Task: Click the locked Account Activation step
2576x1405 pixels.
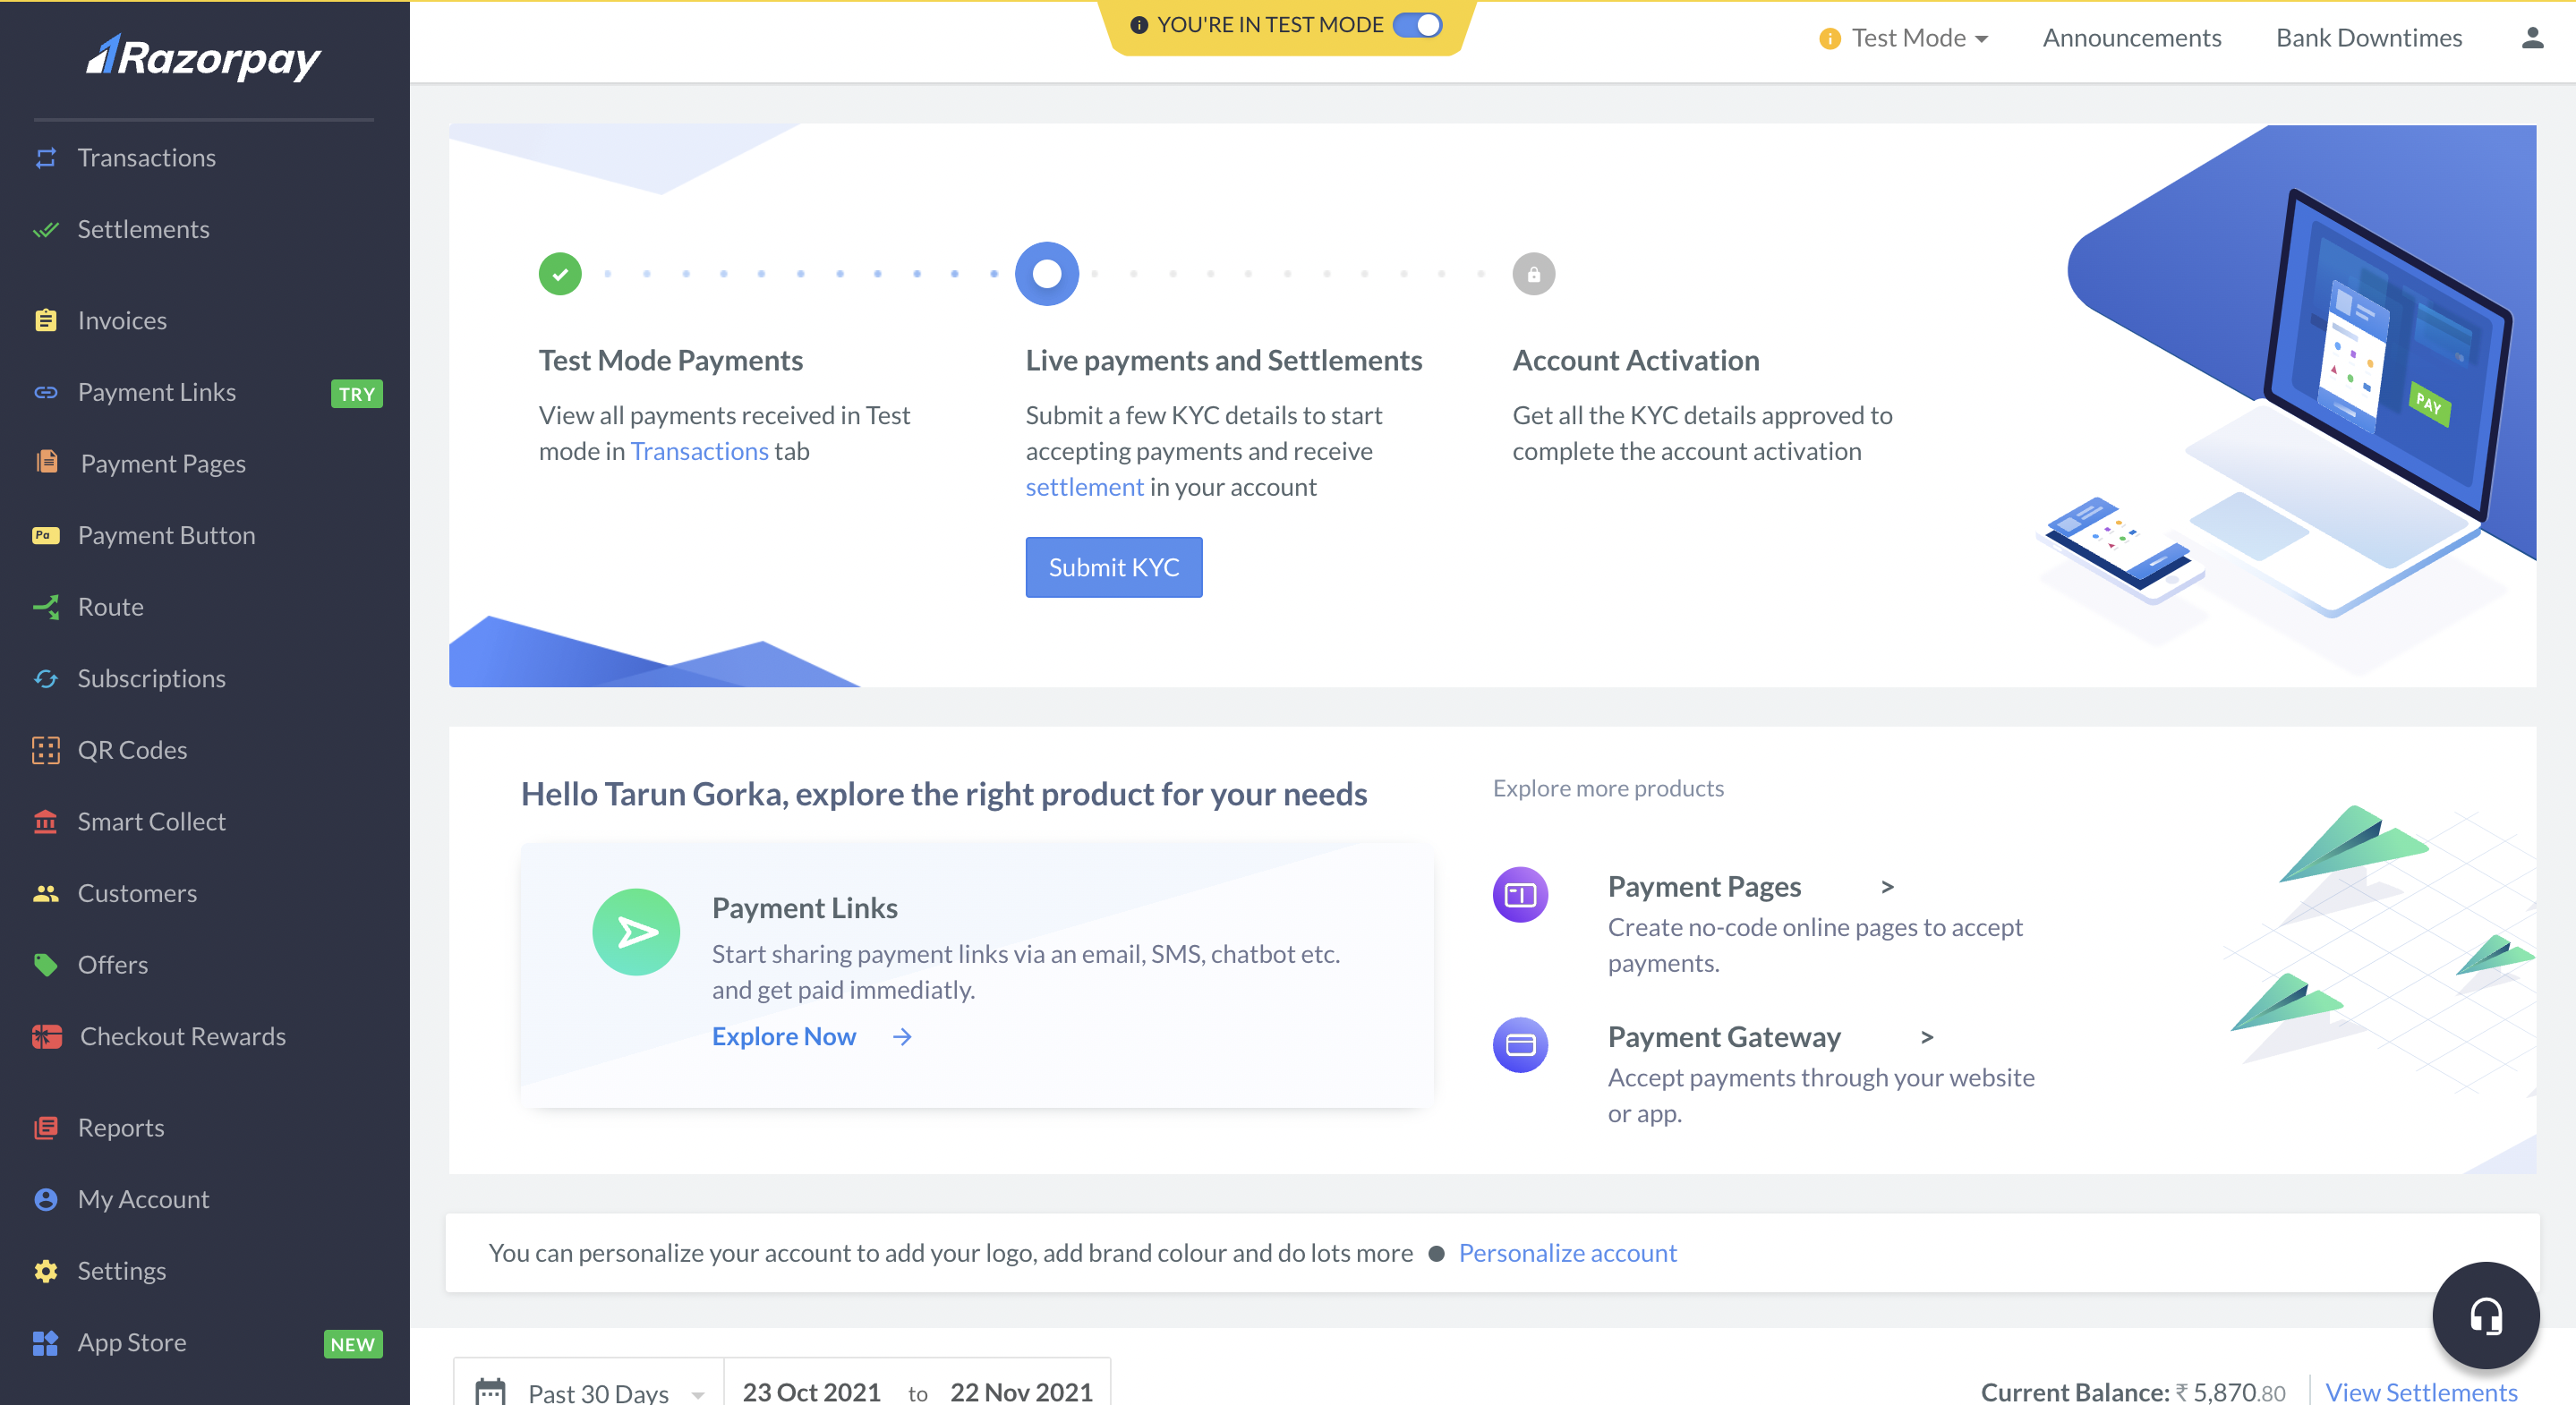Action: pos(1533,274)
